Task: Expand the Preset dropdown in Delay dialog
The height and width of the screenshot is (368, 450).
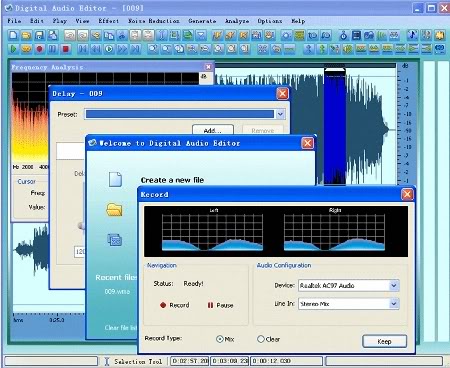Action: click(280, 114)
